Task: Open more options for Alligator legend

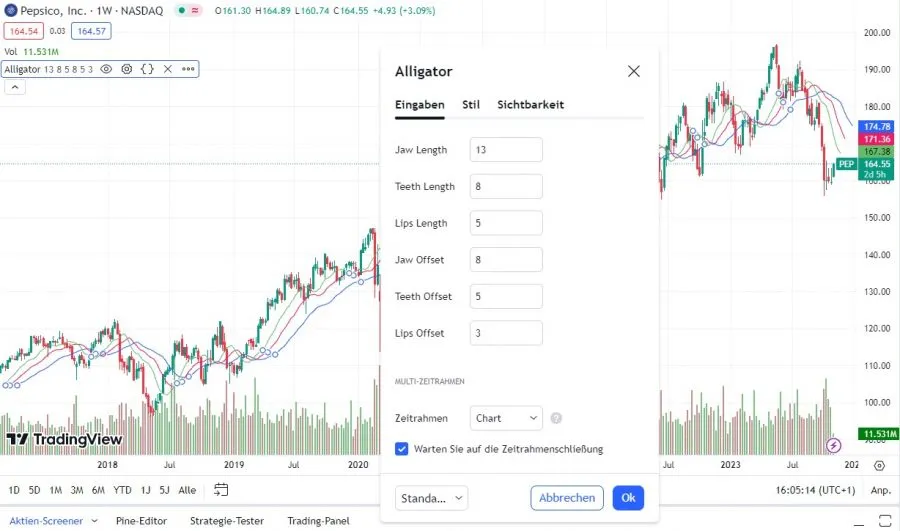Action: coord(188,69)
